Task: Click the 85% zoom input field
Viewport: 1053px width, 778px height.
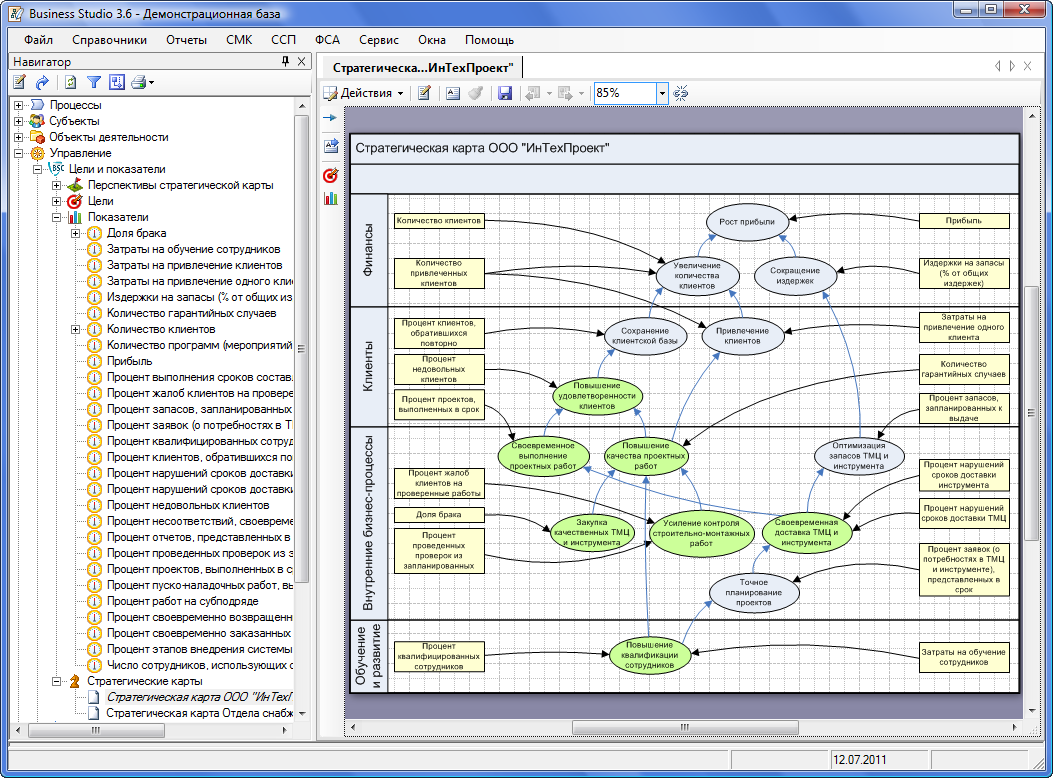Action: coord(625,93)
